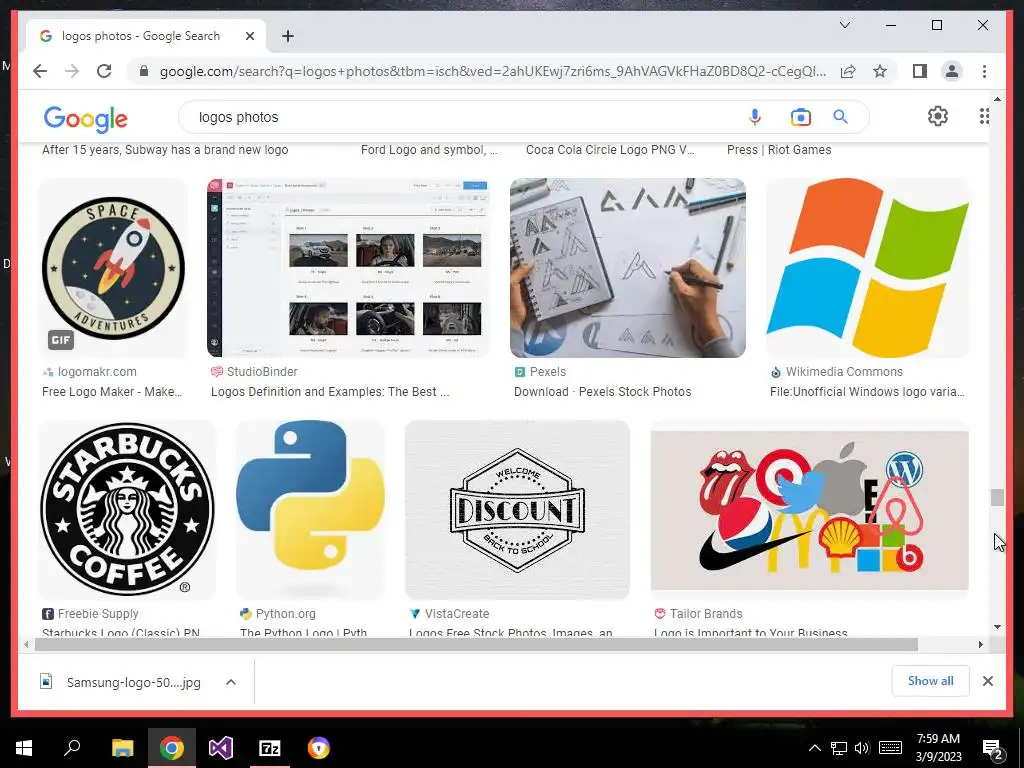Viewport: 1024px width, 768px height.
Task: Open the Google apps grid
Action: point(984,116)
